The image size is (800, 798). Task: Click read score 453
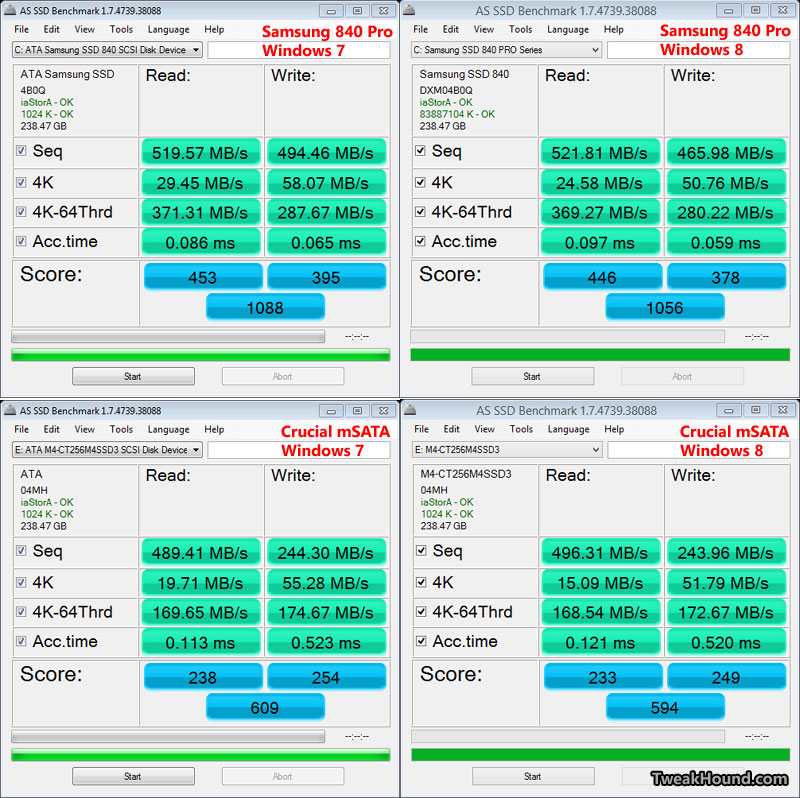(x=203, y=277)
